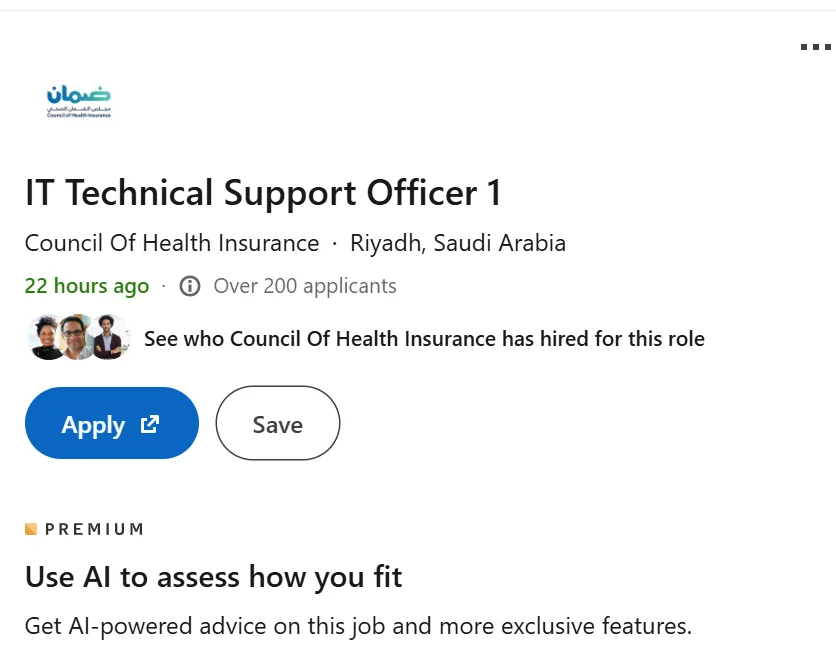Screen dimensions: 836x660
Task: Select the avatar of man in suit
Action: tap(109, 337)
